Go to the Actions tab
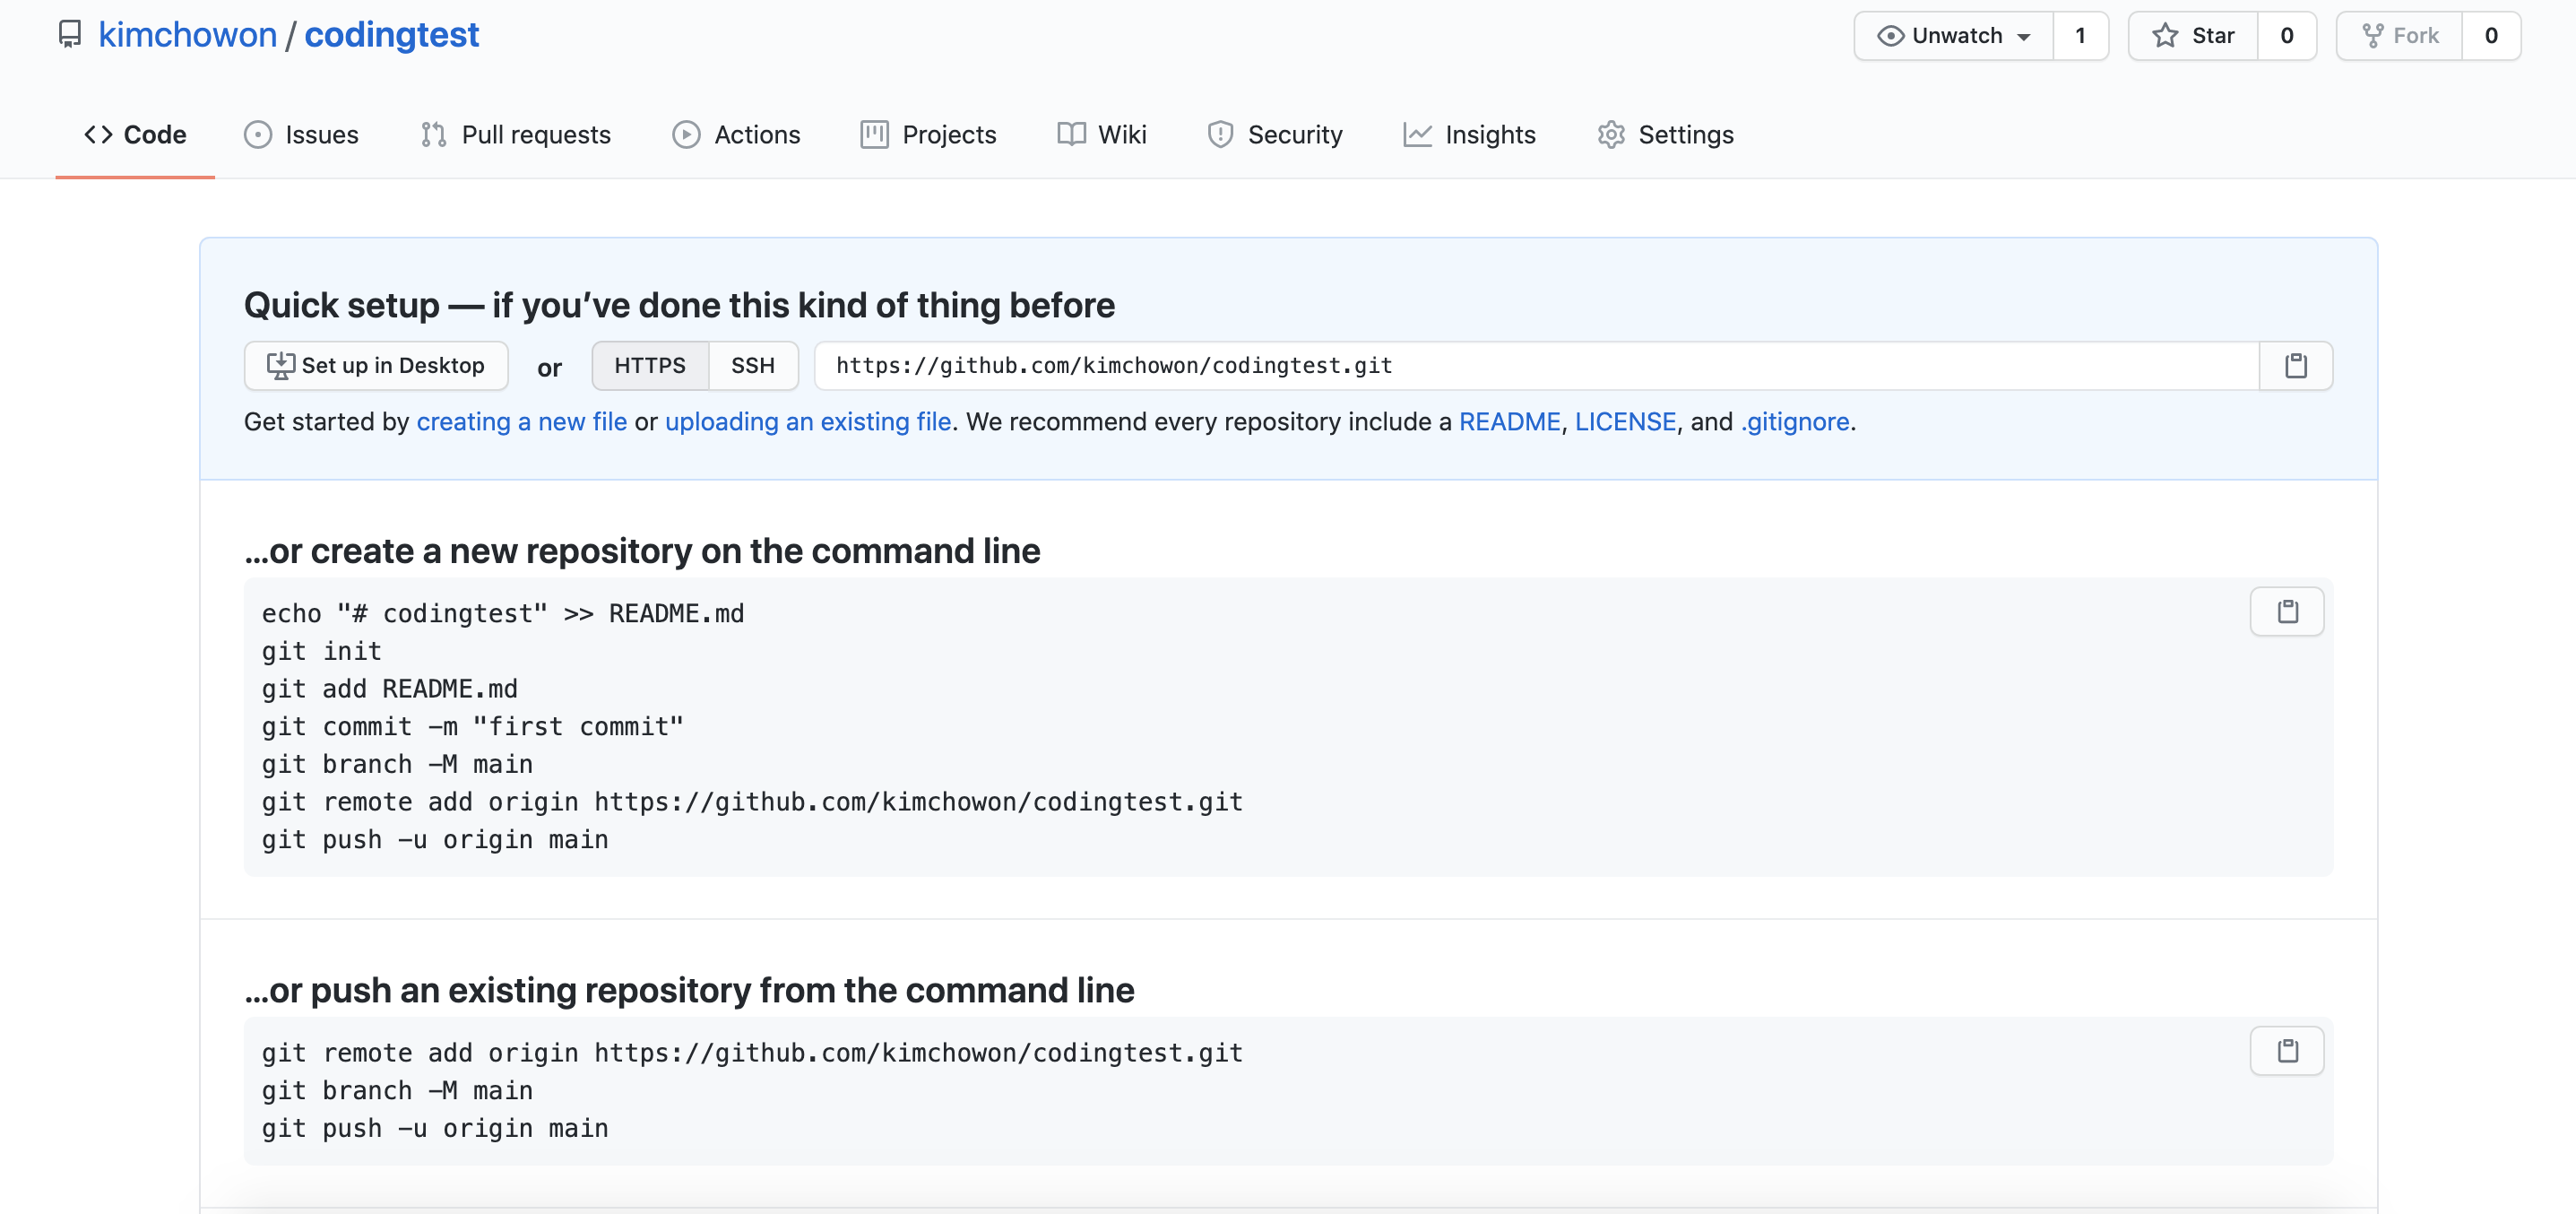 click(736, 134)
